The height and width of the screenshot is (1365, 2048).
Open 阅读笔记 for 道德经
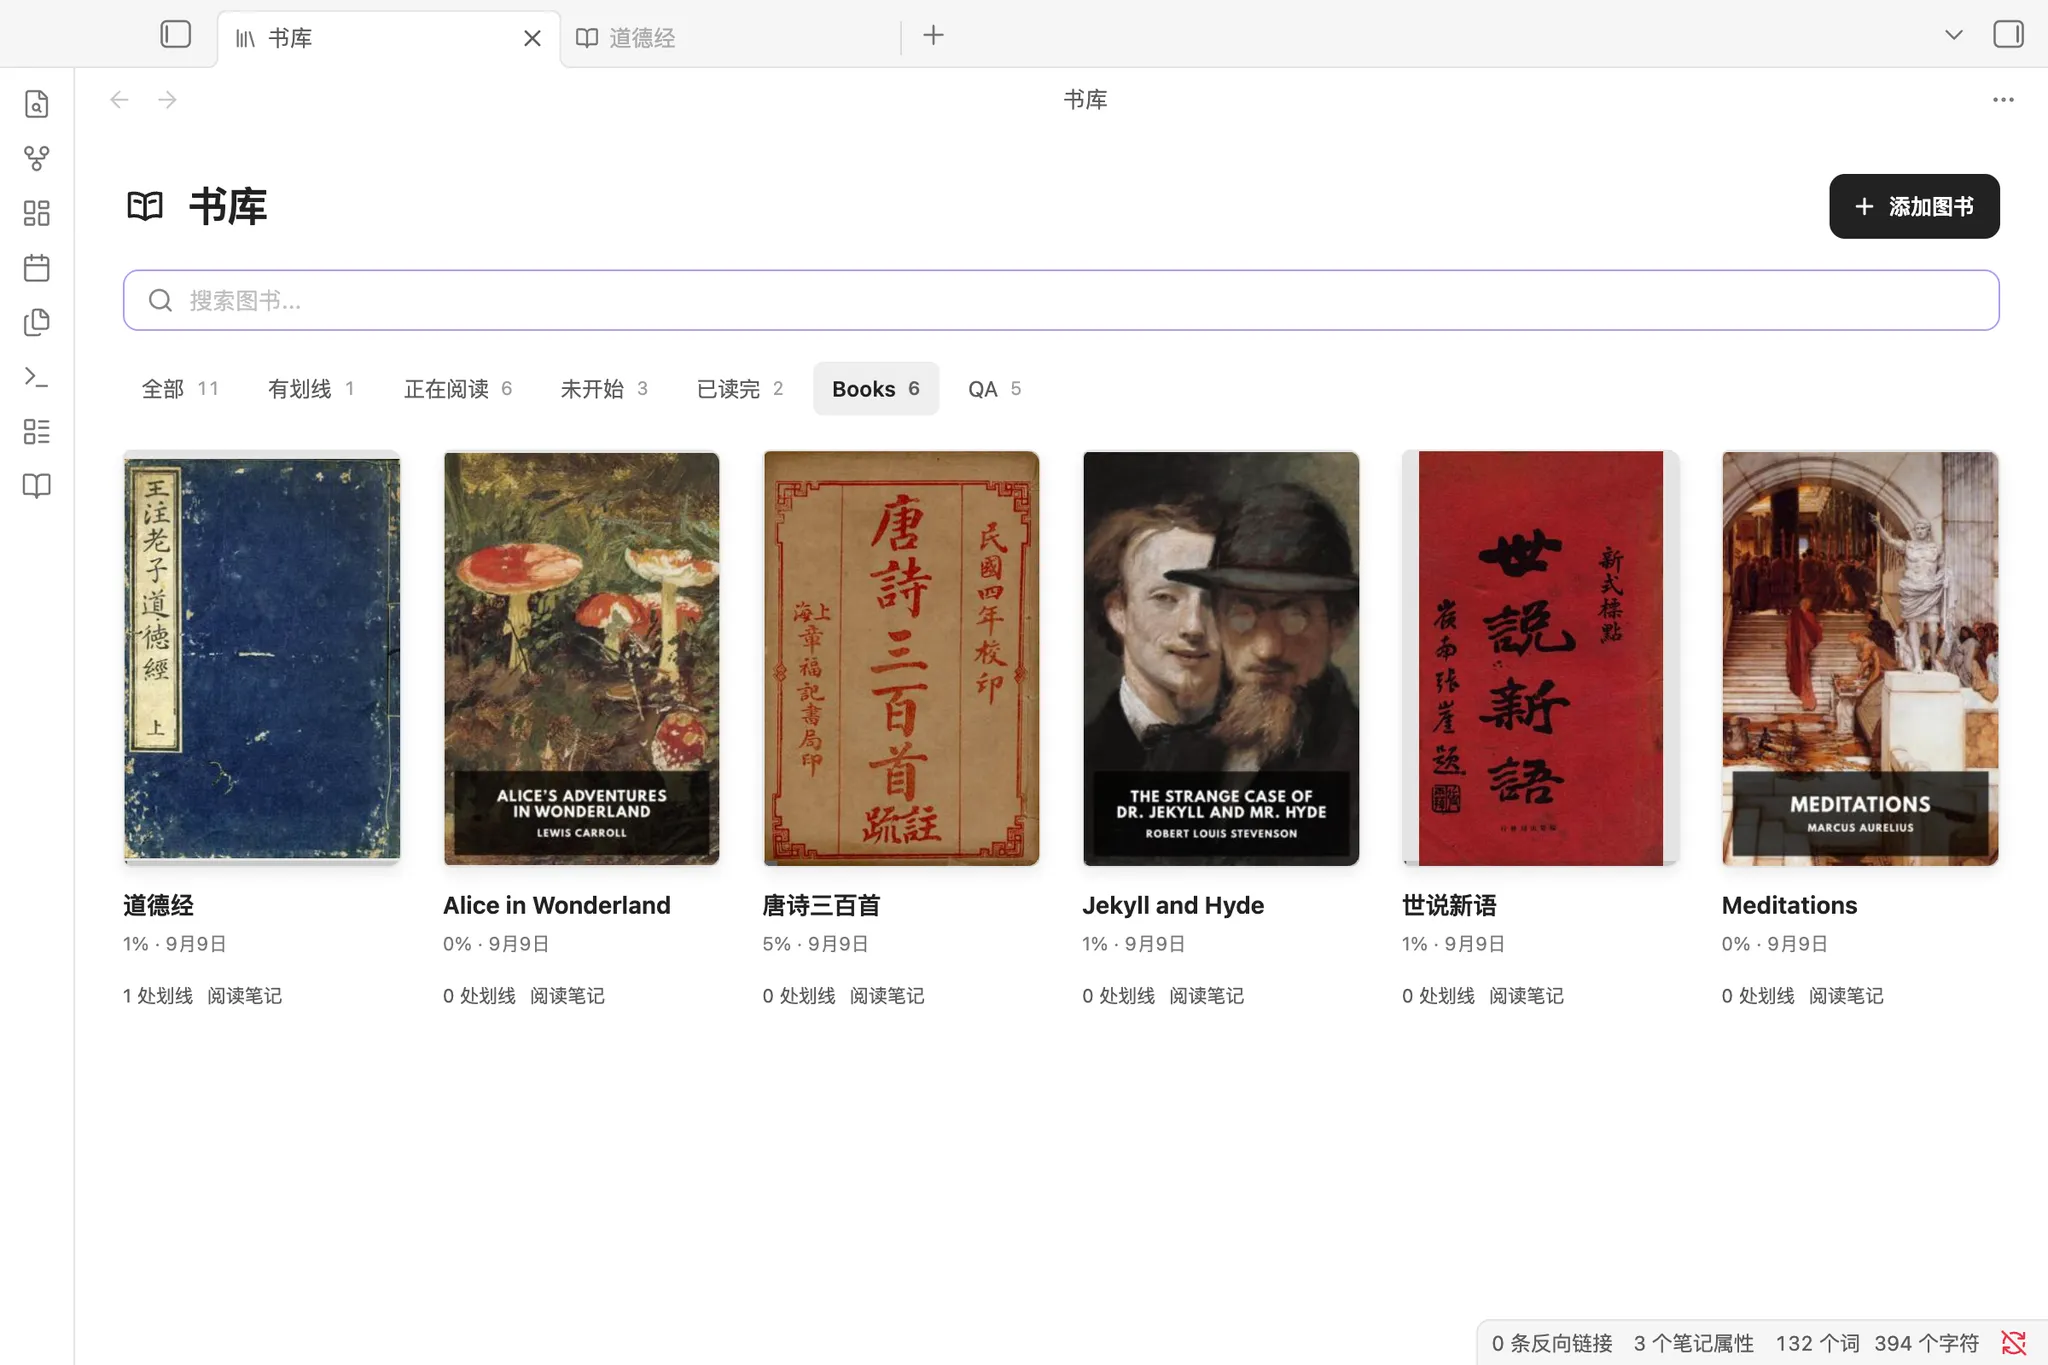(x=245, y=996)
